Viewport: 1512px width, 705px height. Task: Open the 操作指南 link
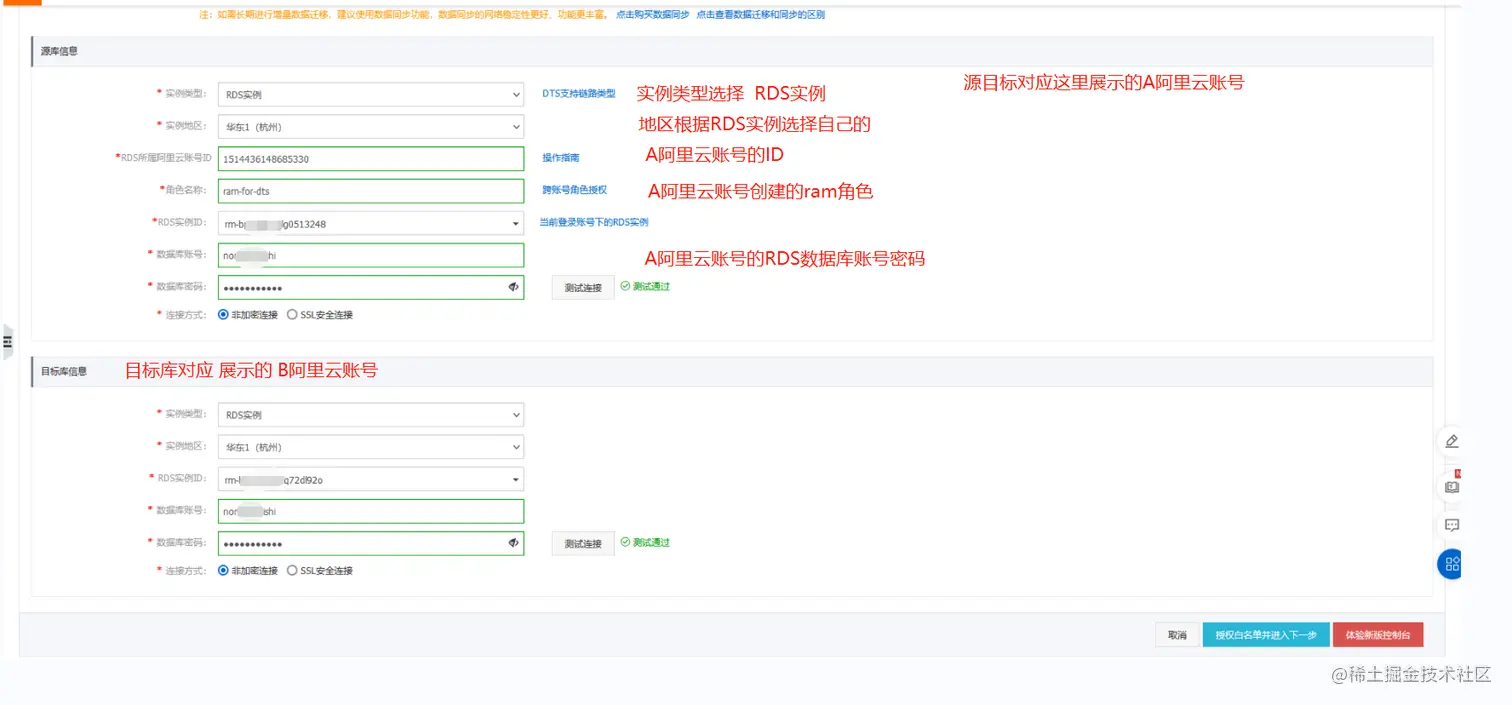pyautogui.click(x=561, y=158)
